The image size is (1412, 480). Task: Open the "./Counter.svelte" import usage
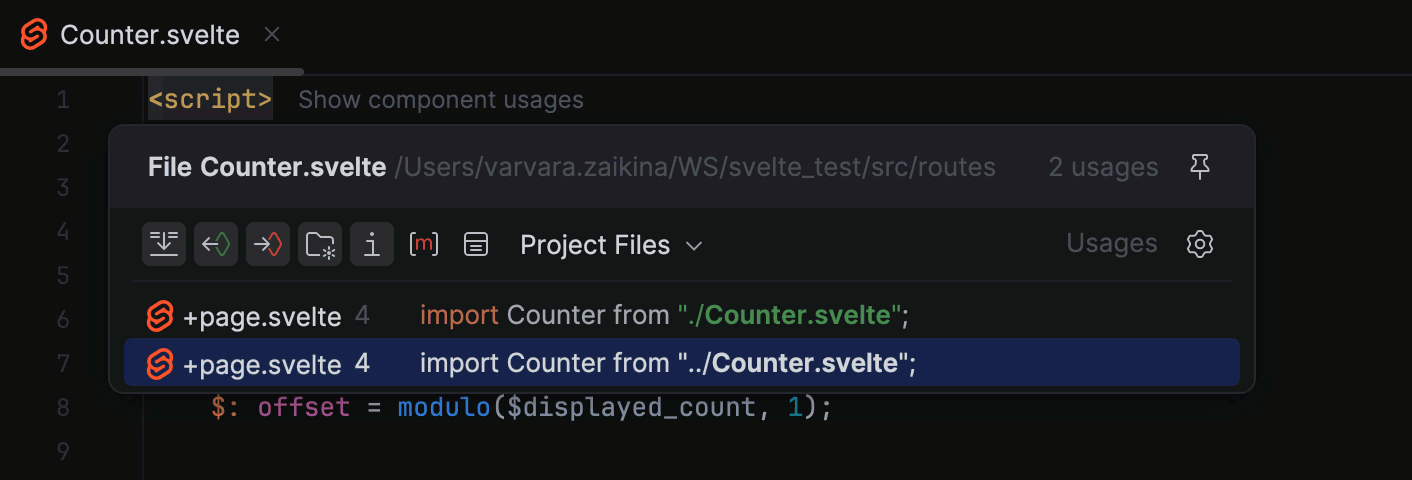664,317
